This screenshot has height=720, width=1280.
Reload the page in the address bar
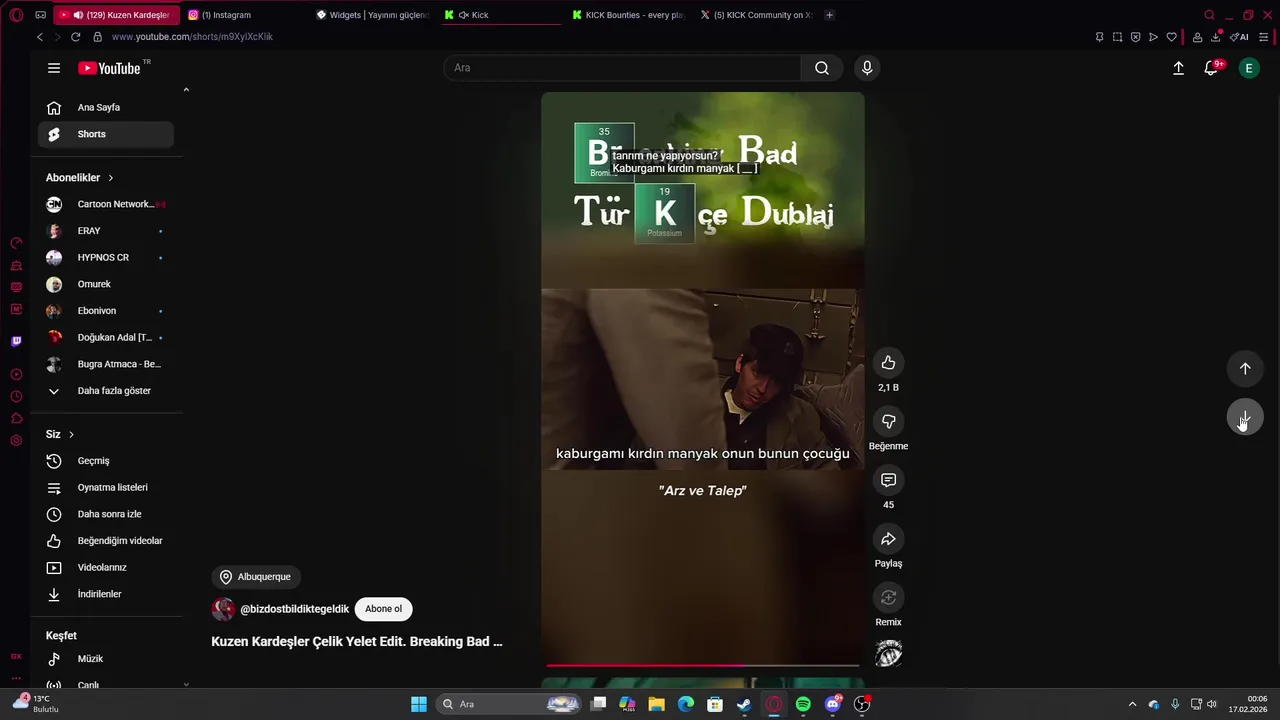click(x=75, y=37)
